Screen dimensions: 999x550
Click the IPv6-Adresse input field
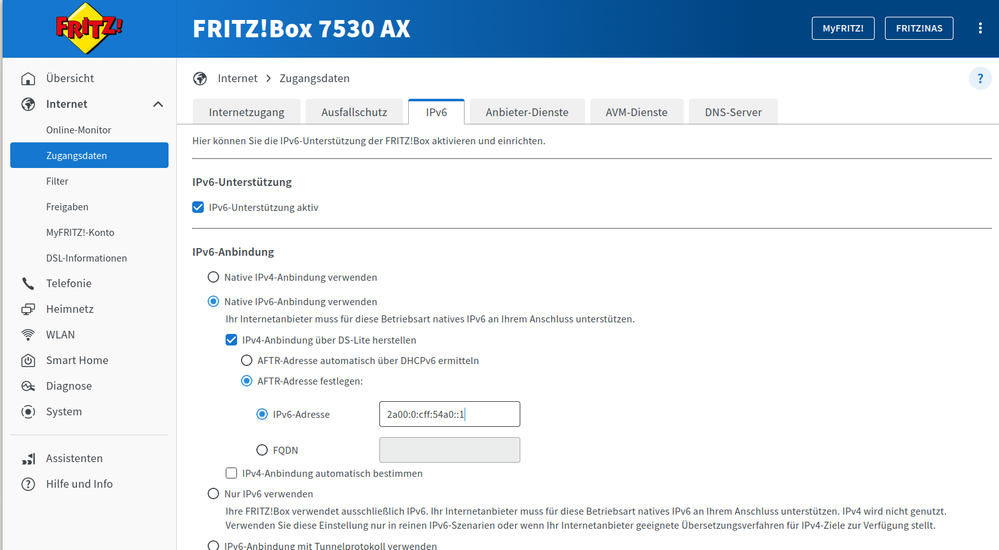450,414
